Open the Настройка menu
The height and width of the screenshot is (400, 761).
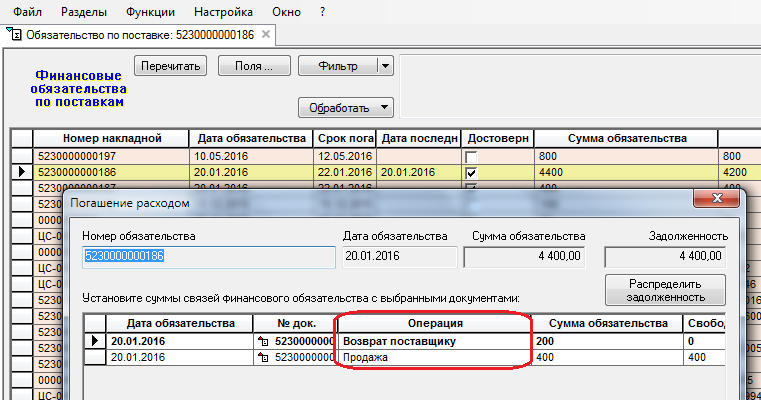tap(223, 12)
